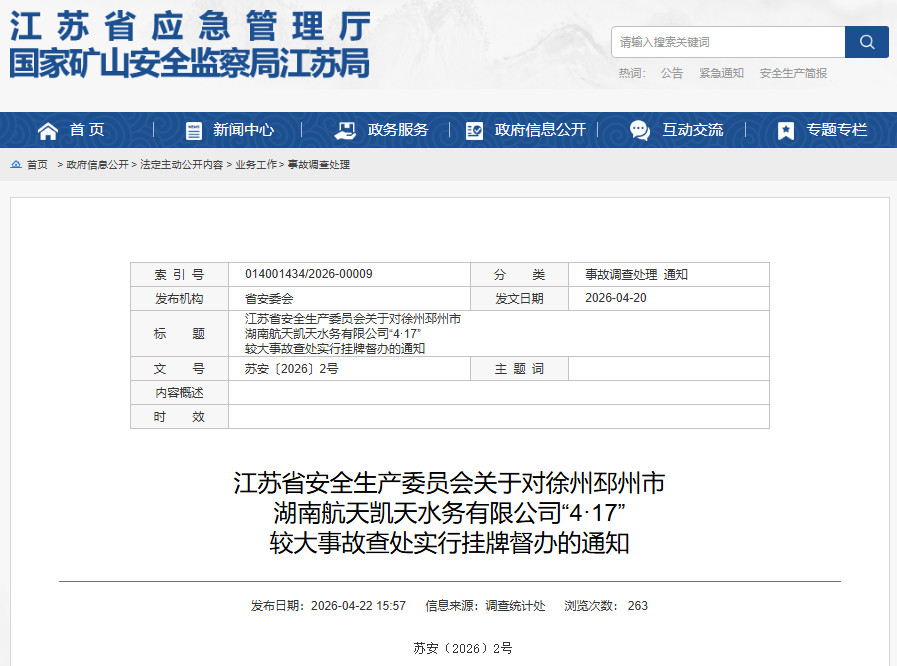Go to 互动交流 section
The height and width of the screenshot is (666, 897).
click(692, 130)
